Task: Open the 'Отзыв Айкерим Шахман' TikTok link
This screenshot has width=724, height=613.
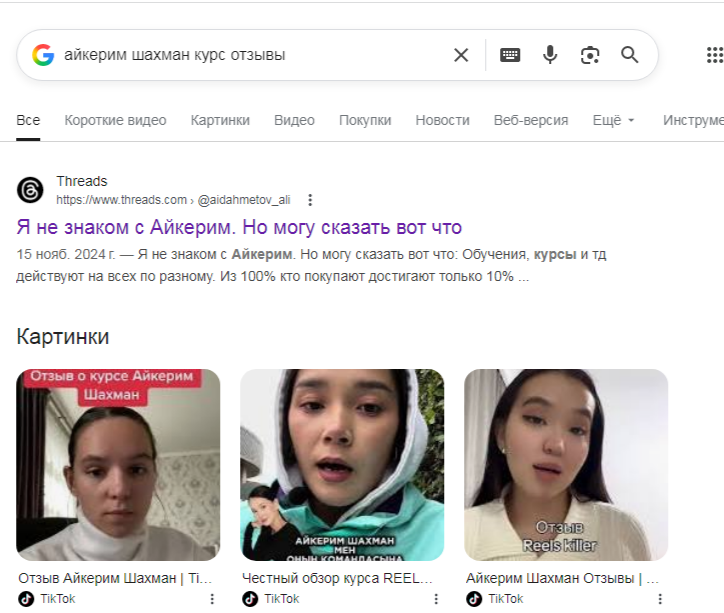Action: click(115, 578)
